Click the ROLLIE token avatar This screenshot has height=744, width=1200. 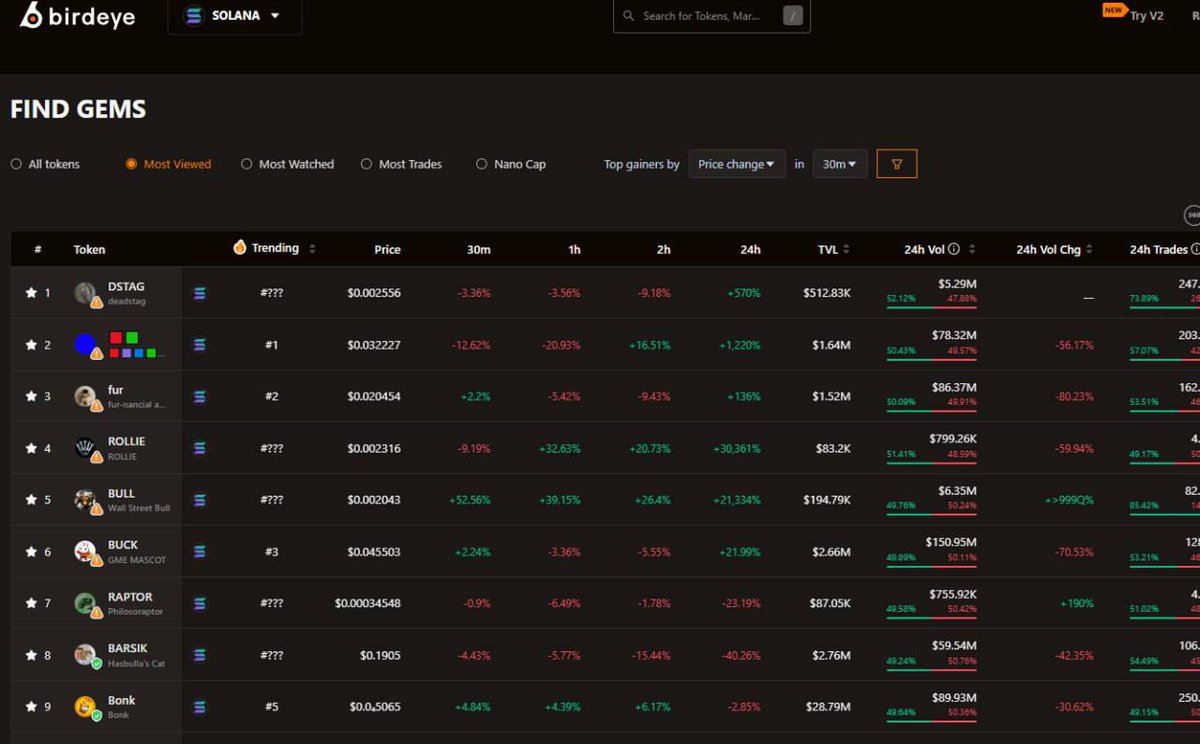click(x=86, y=448)
